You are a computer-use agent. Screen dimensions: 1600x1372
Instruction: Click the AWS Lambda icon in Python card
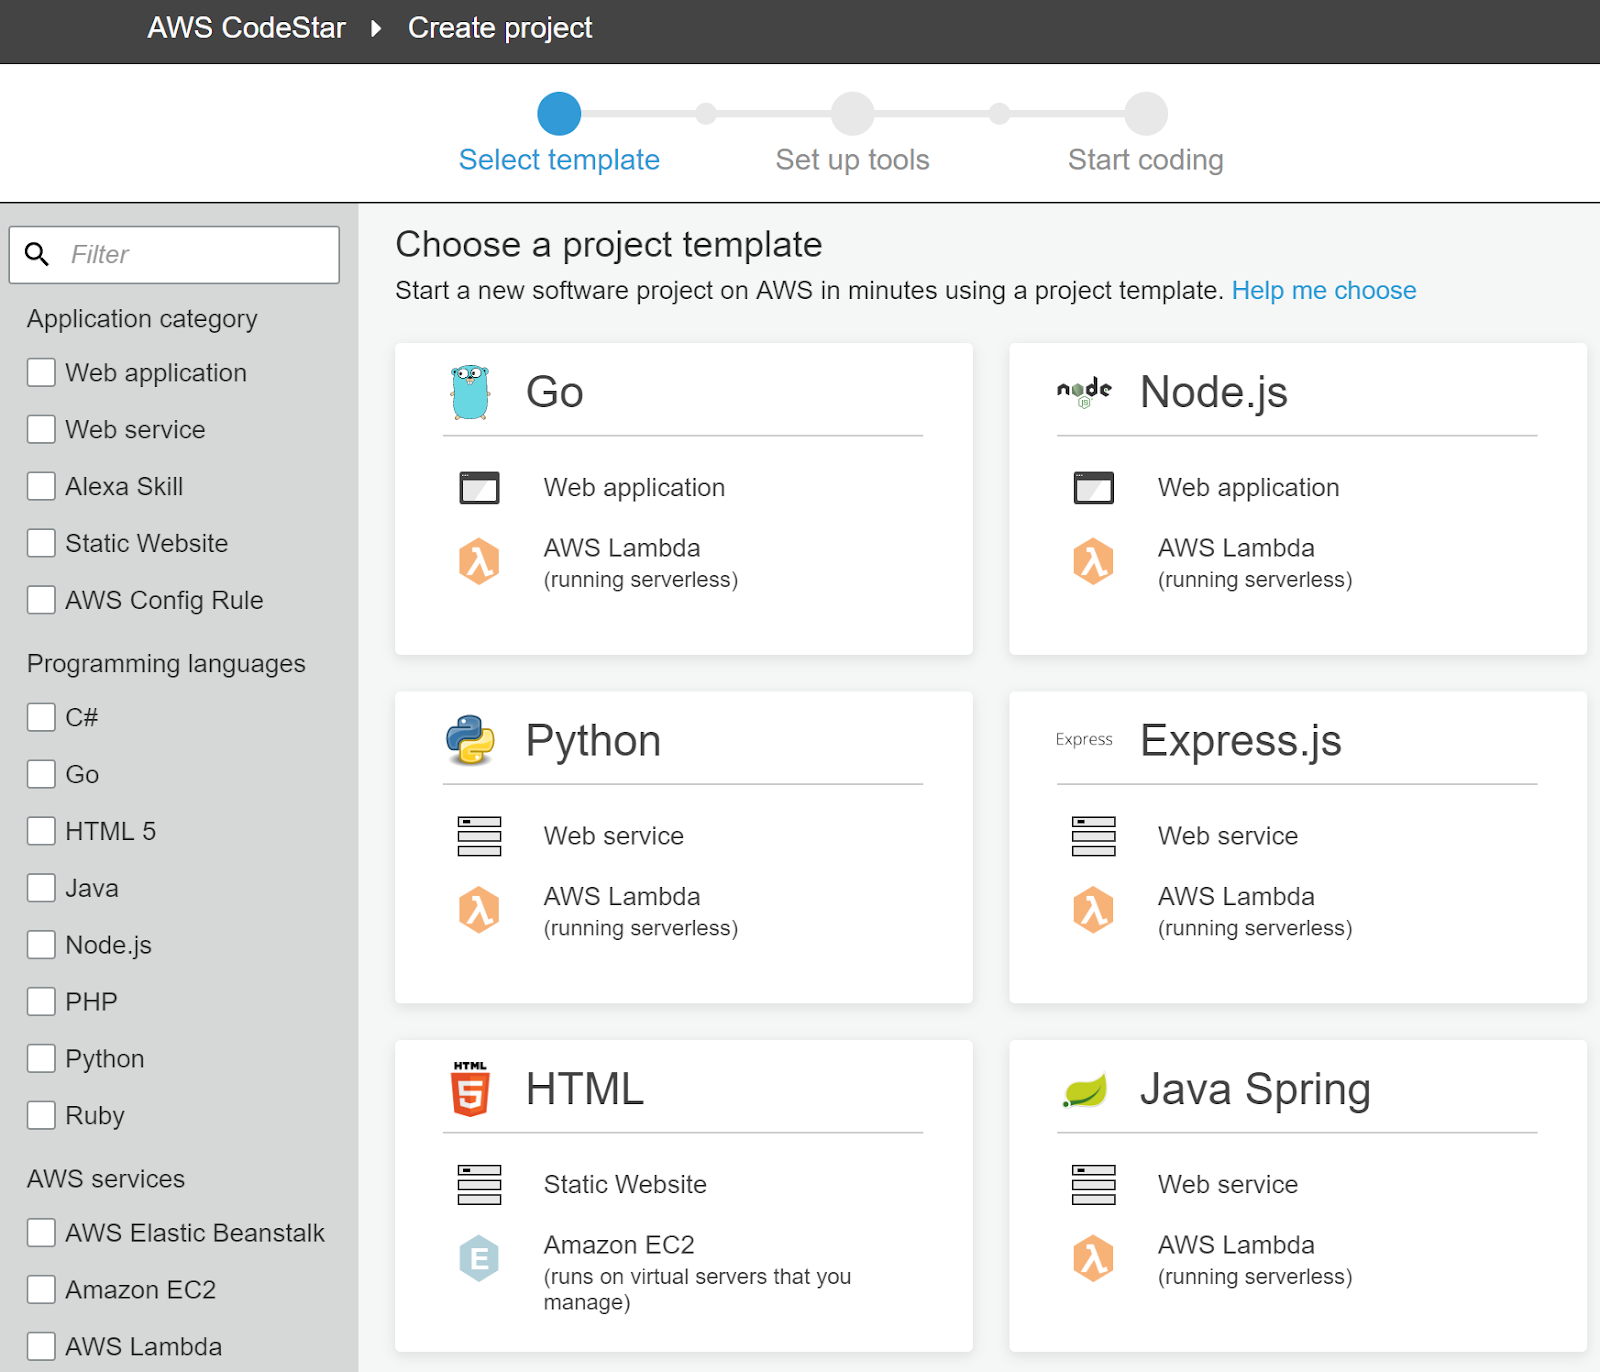tap(479, 910)
